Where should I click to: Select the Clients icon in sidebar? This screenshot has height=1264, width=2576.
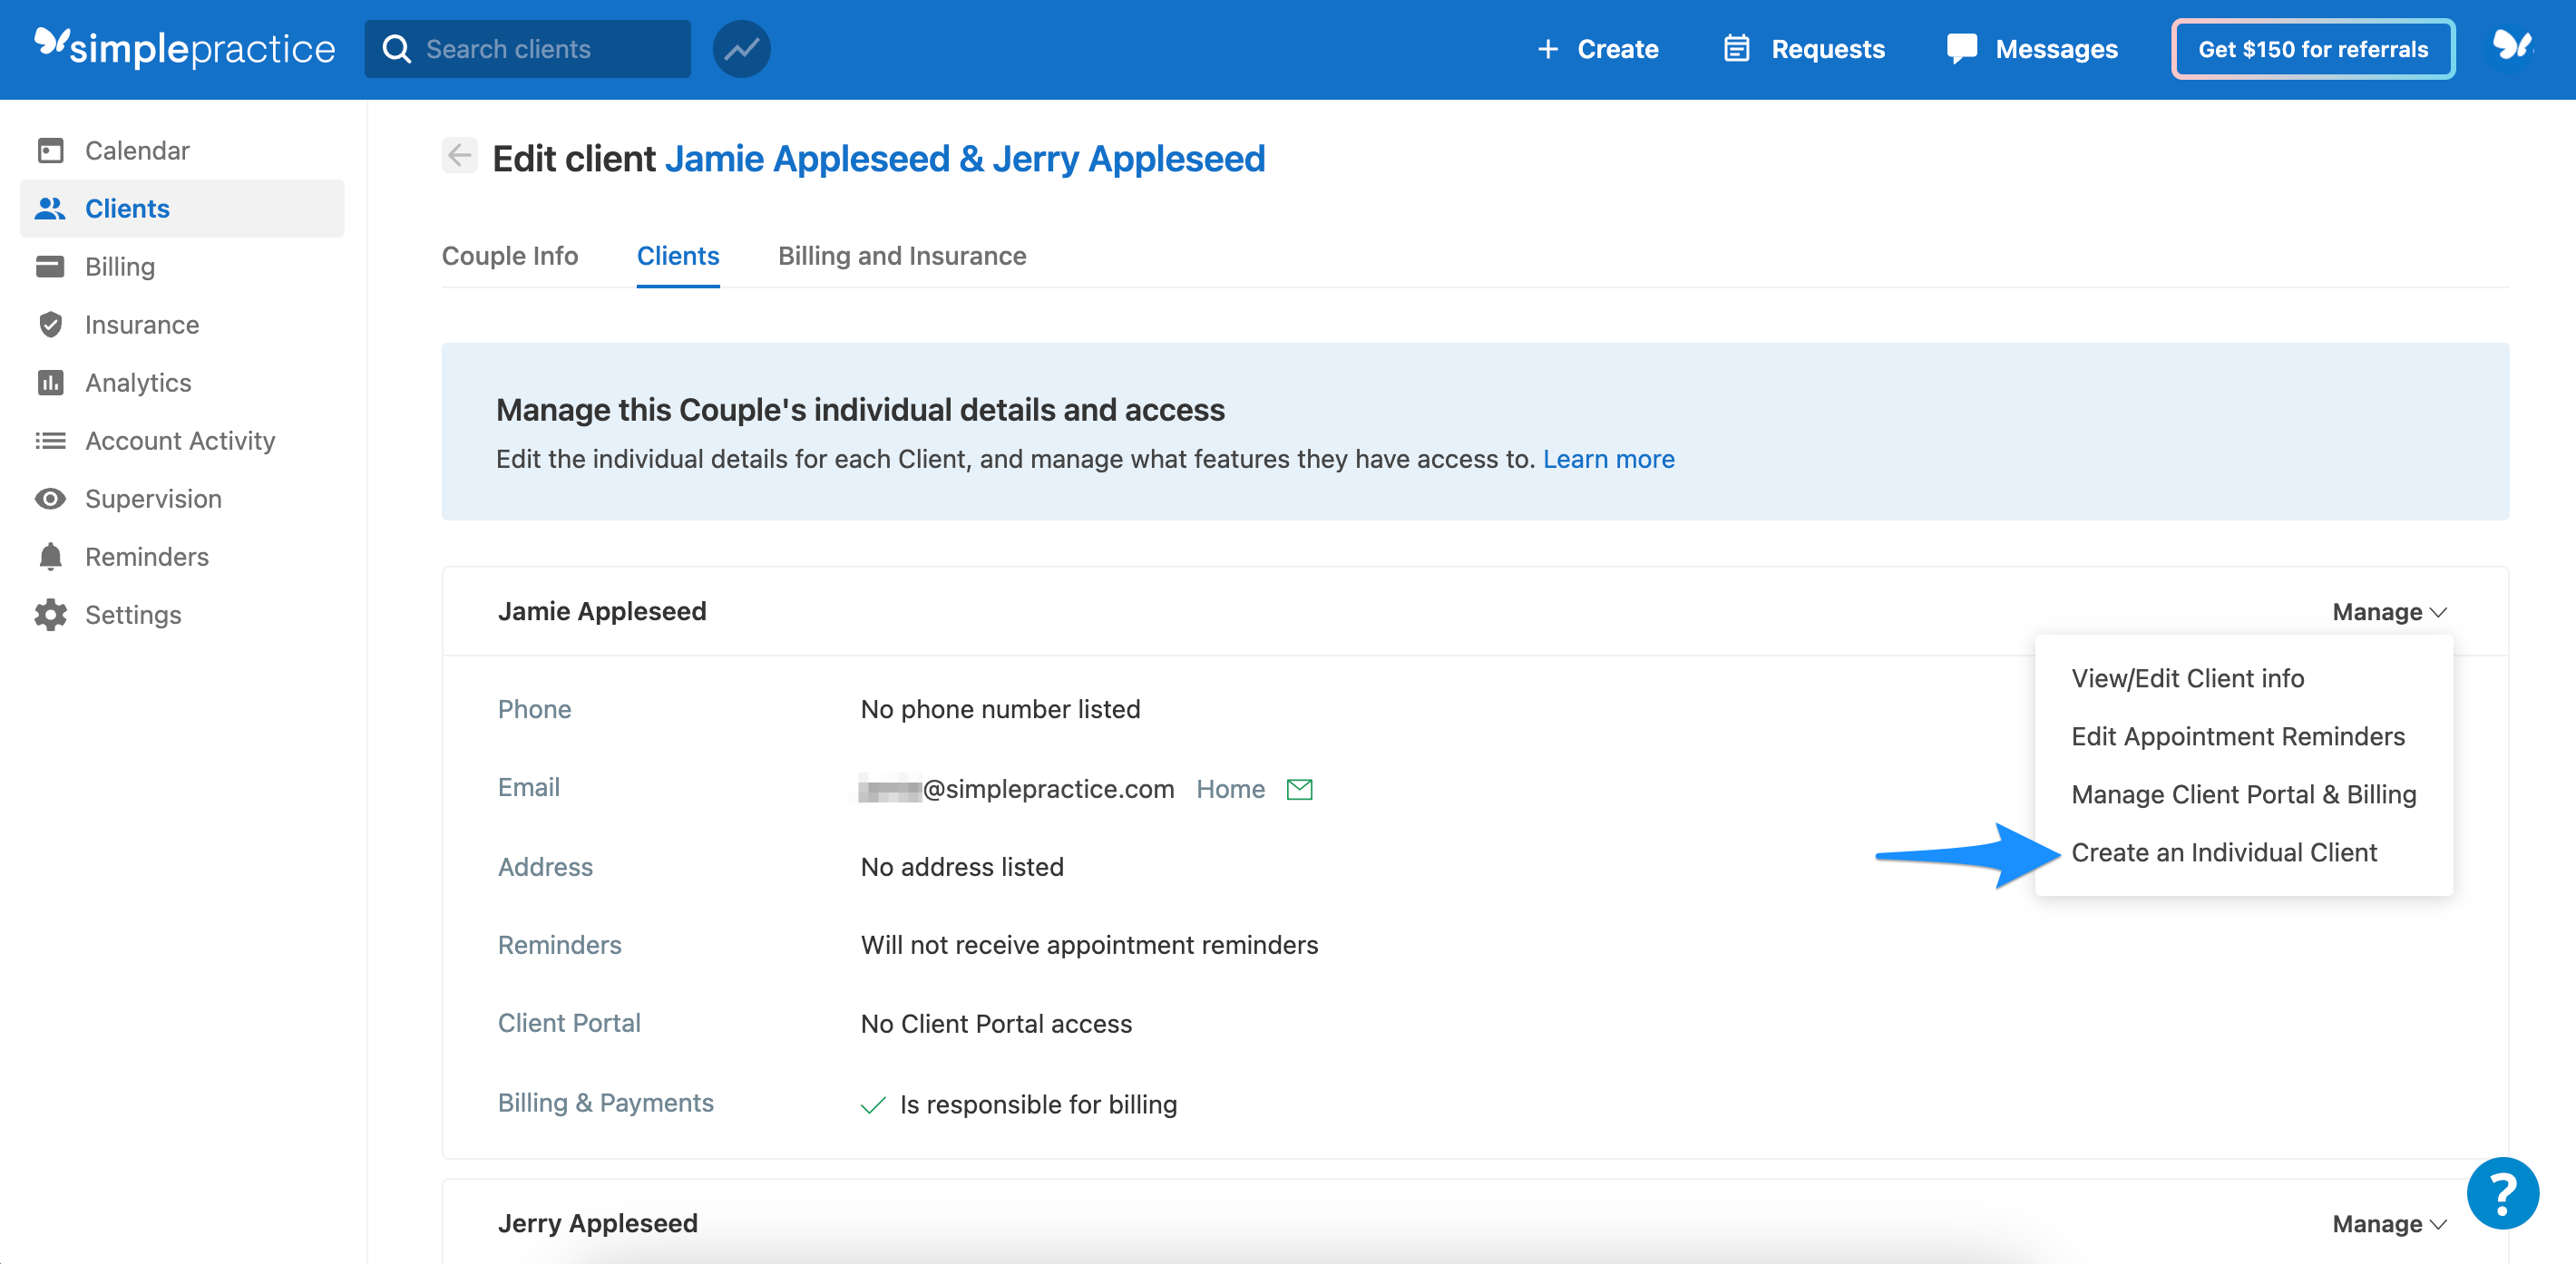click(50, 208)
